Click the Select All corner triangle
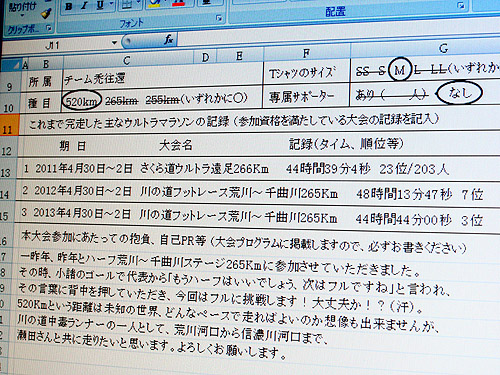 (x=16, y=66)
